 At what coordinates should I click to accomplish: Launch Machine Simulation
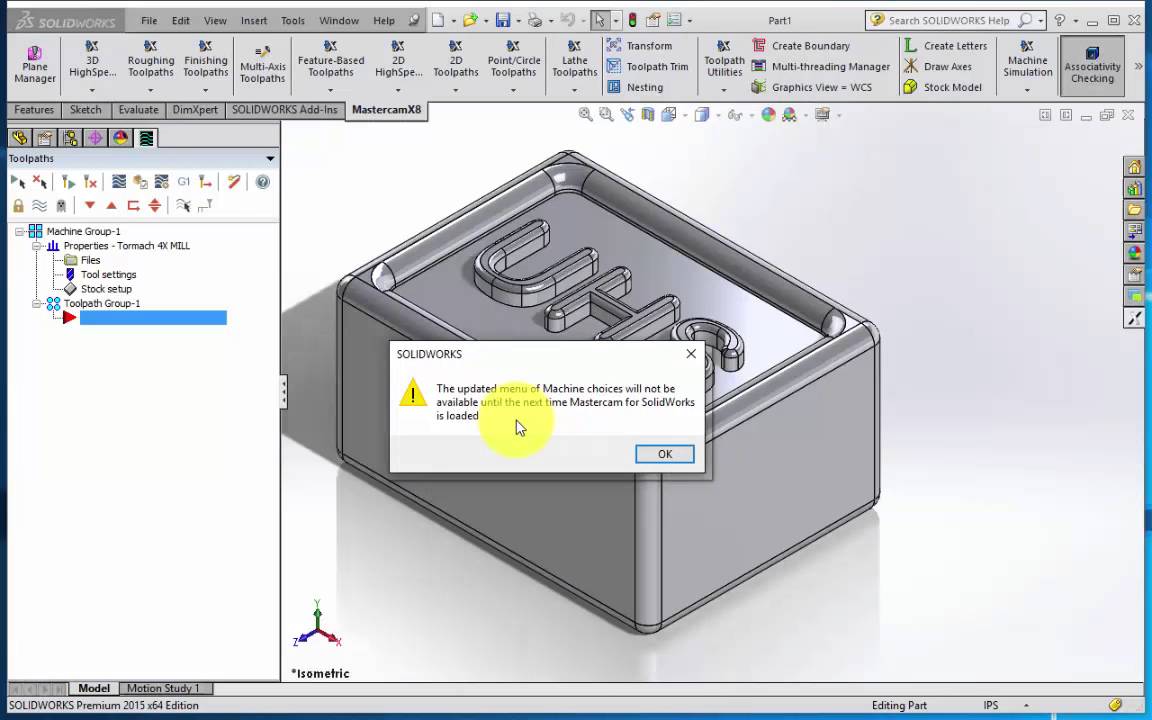(x=1027, y=62)
